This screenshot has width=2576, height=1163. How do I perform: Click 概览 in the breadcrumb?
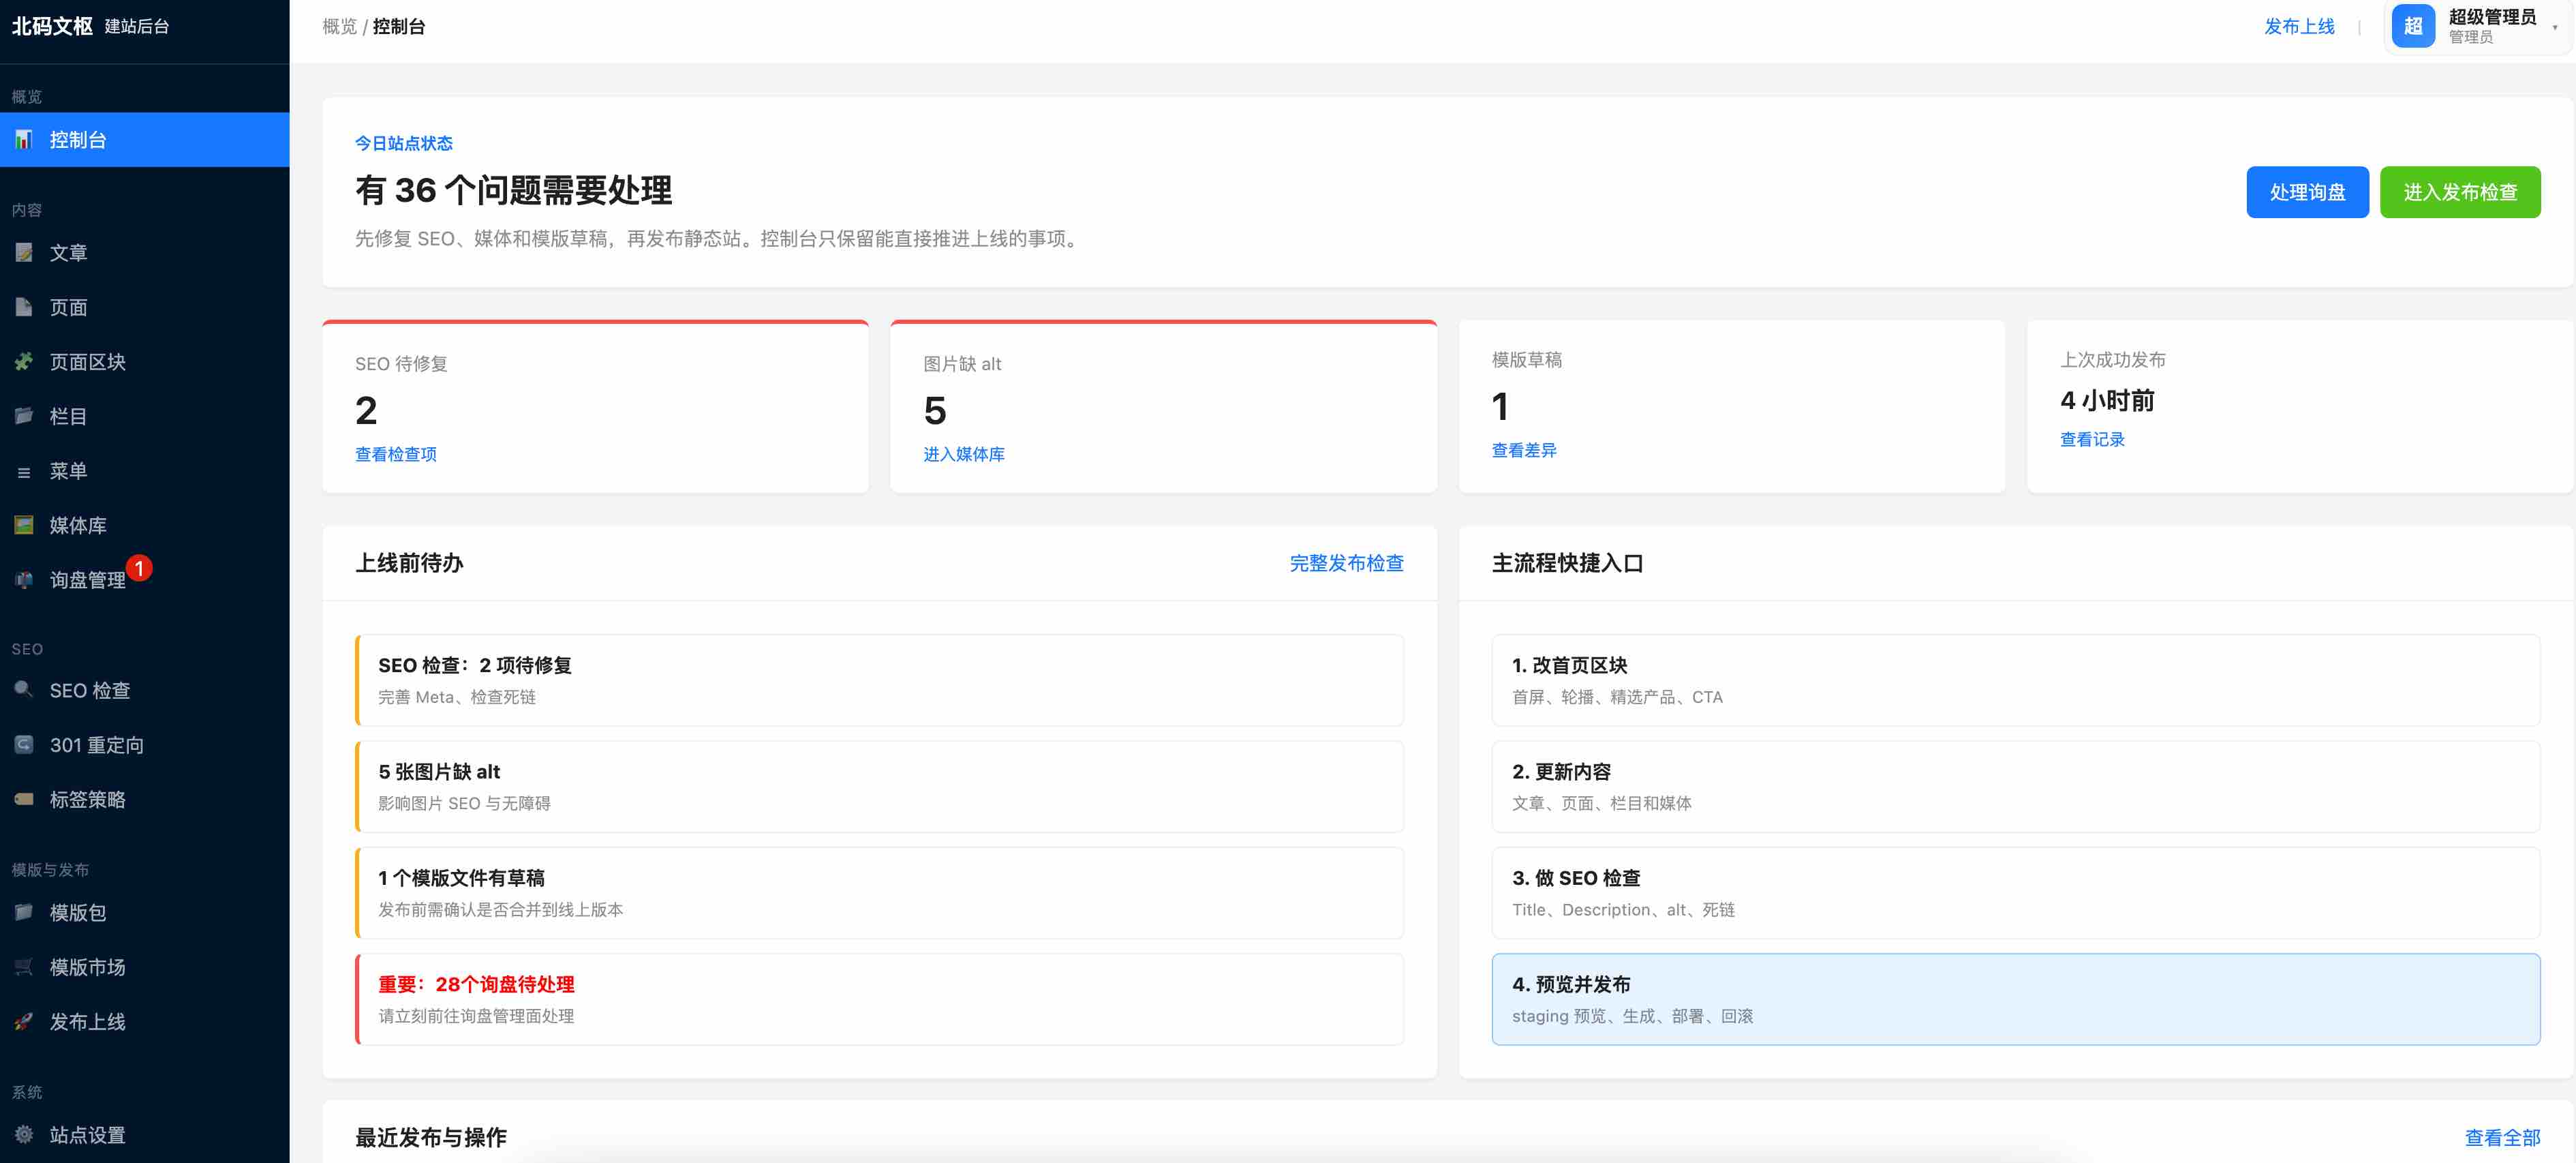[340, 27]
